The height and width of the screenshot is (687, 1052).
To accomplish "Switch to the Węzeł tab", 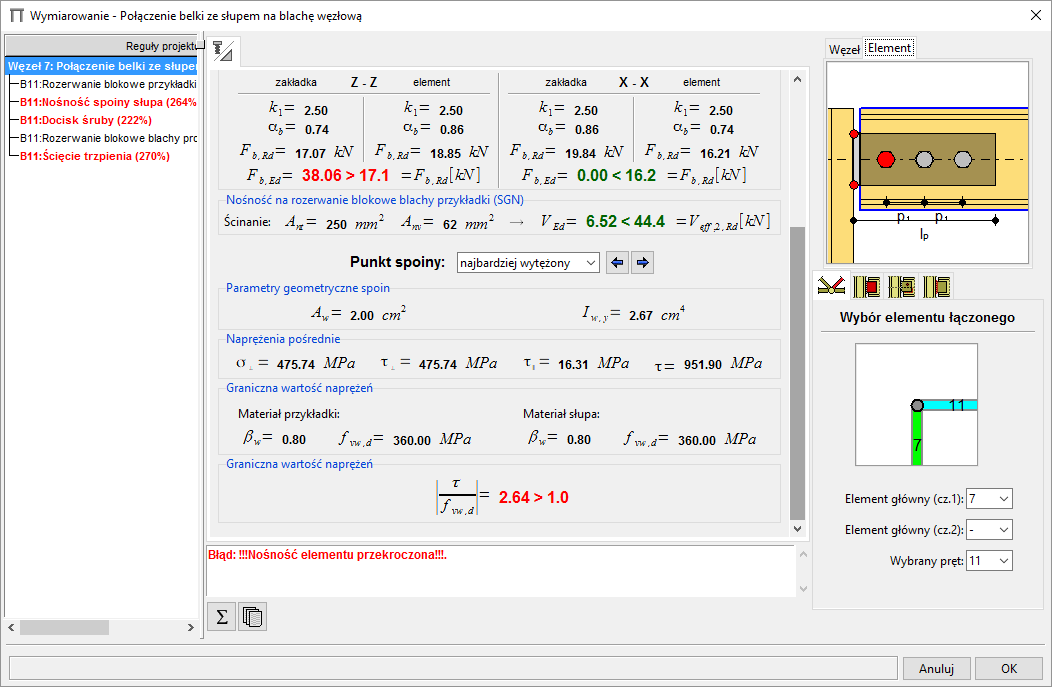I will click(x=844, y=49).
